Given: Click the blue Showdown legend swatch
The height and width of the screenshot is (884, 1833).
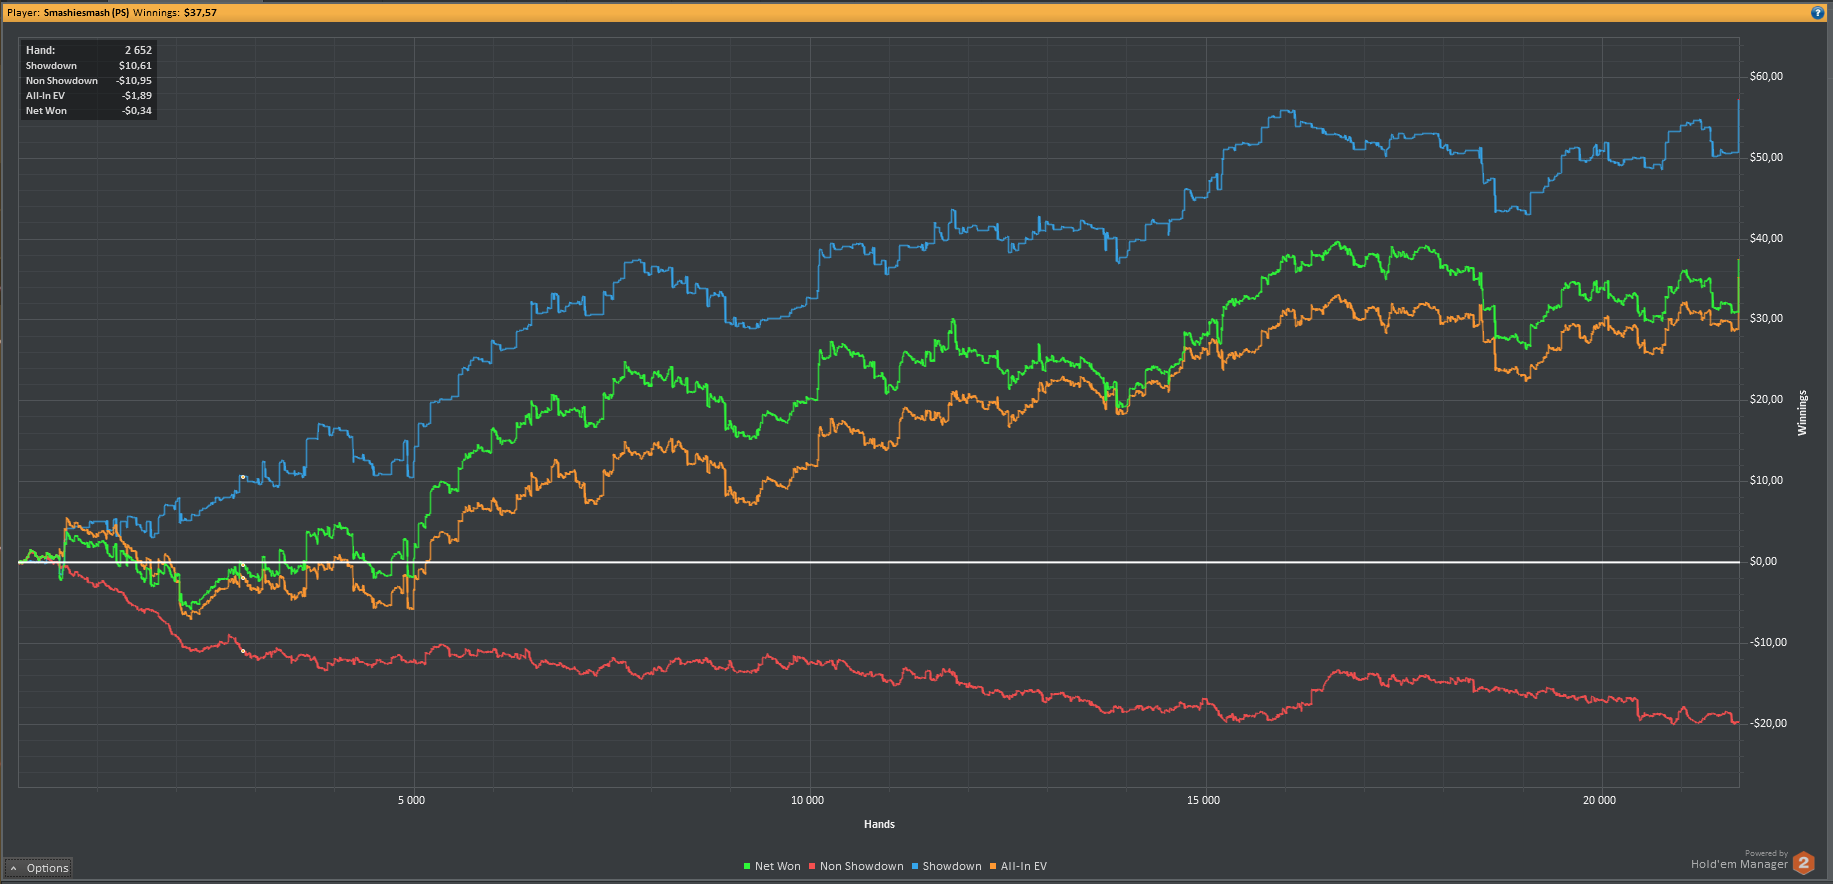Looking at the screenshot, I should click(x=915, y=866).
